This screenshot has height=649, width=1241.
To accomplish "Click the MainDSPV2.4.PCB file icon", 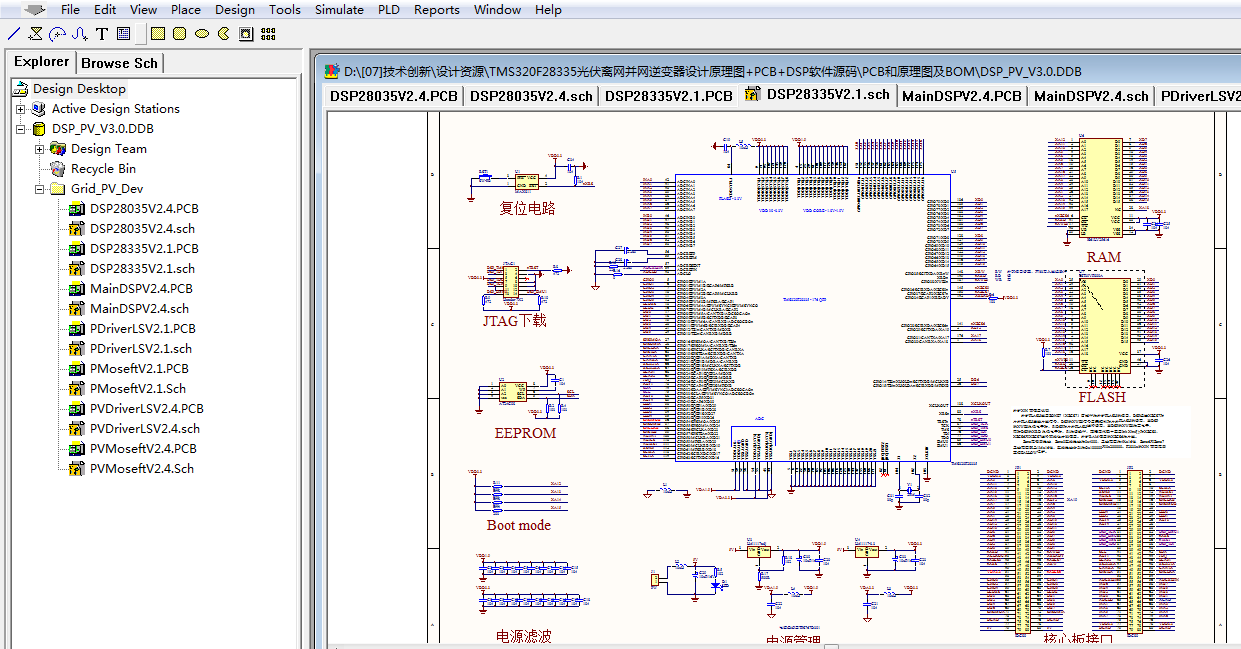I will tap(77, 288).
